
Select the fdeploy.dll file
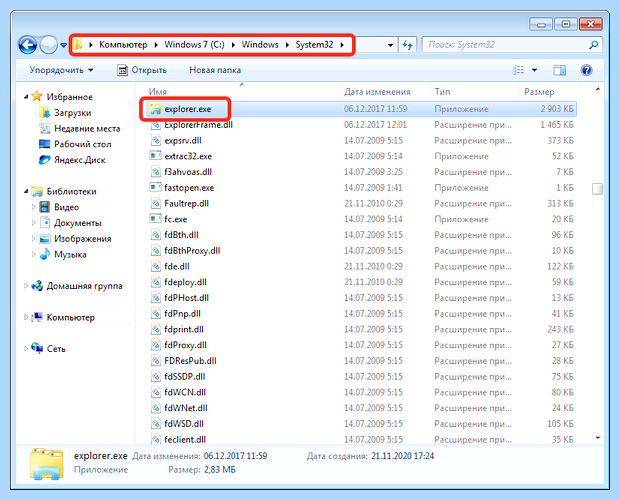tap(361, 282)
